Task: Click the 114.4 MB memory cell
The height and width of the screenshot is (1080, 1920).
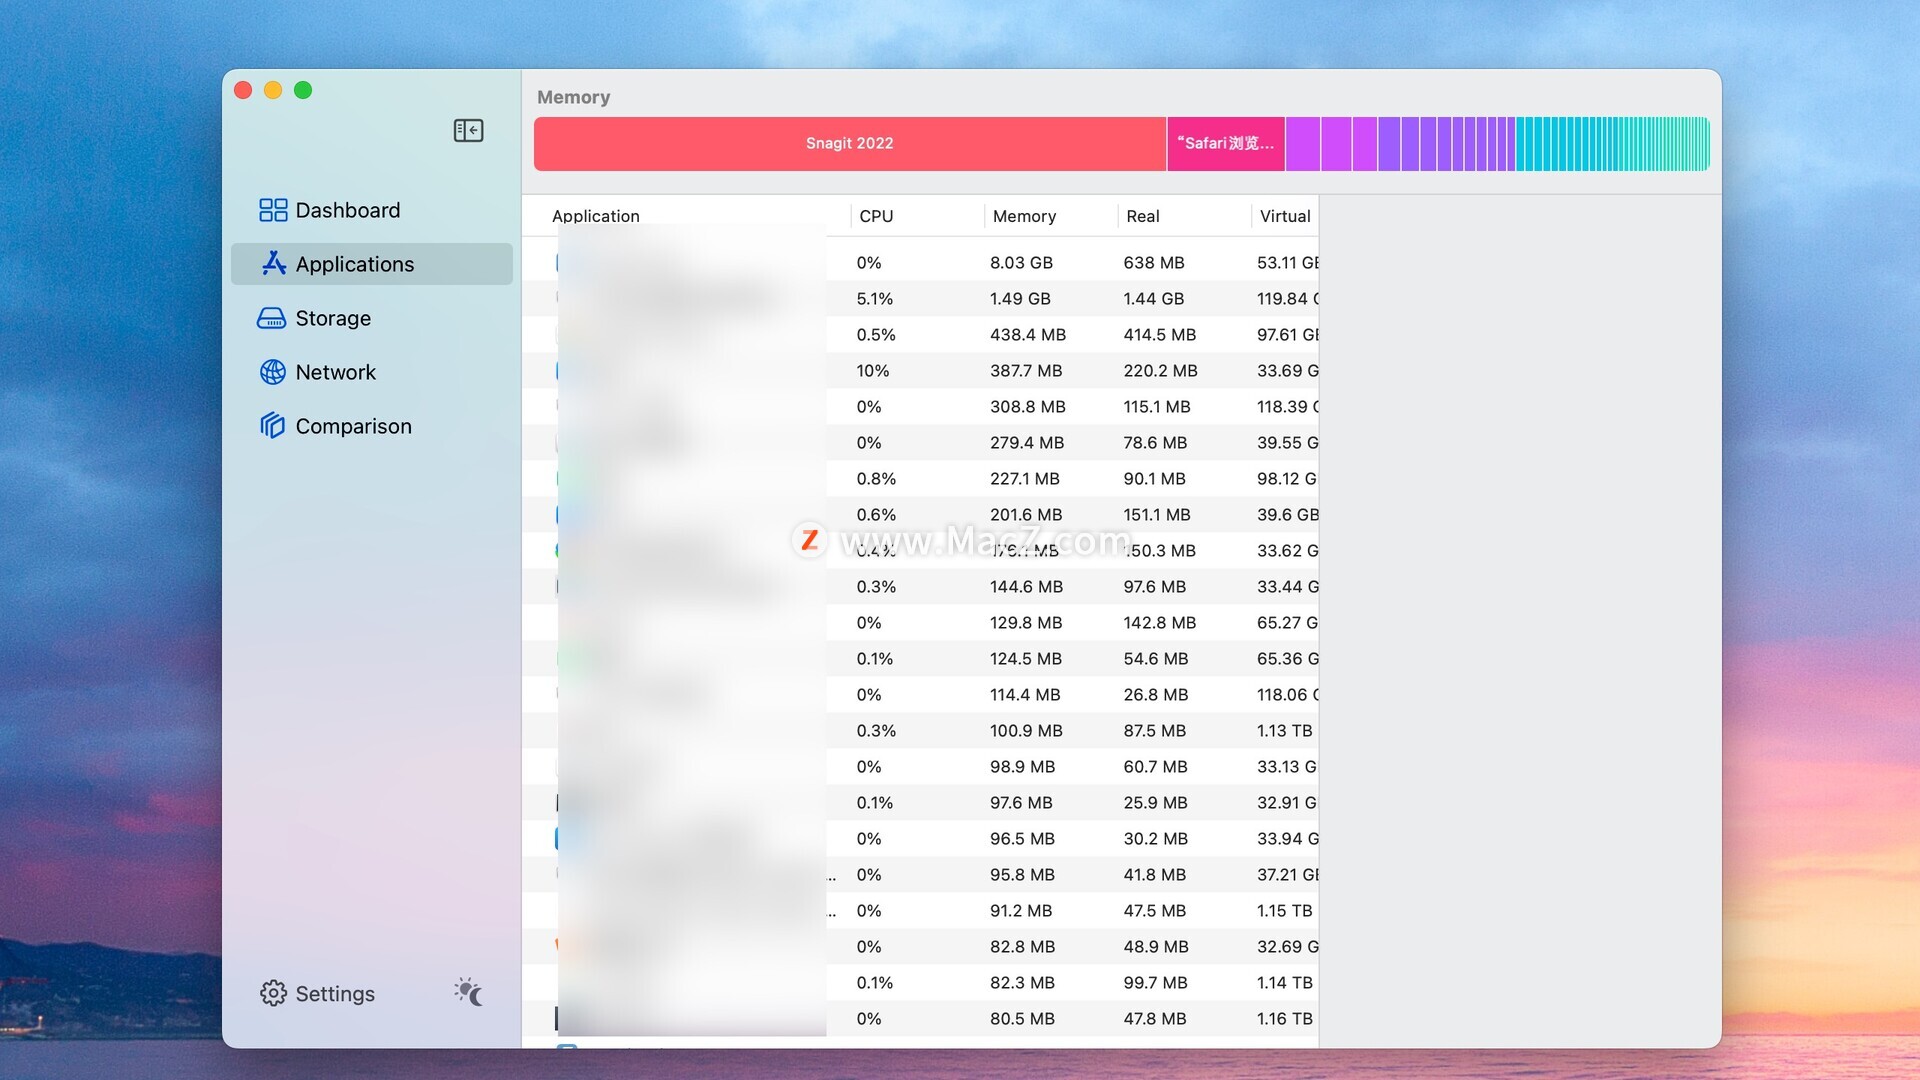Action: 1025,695
